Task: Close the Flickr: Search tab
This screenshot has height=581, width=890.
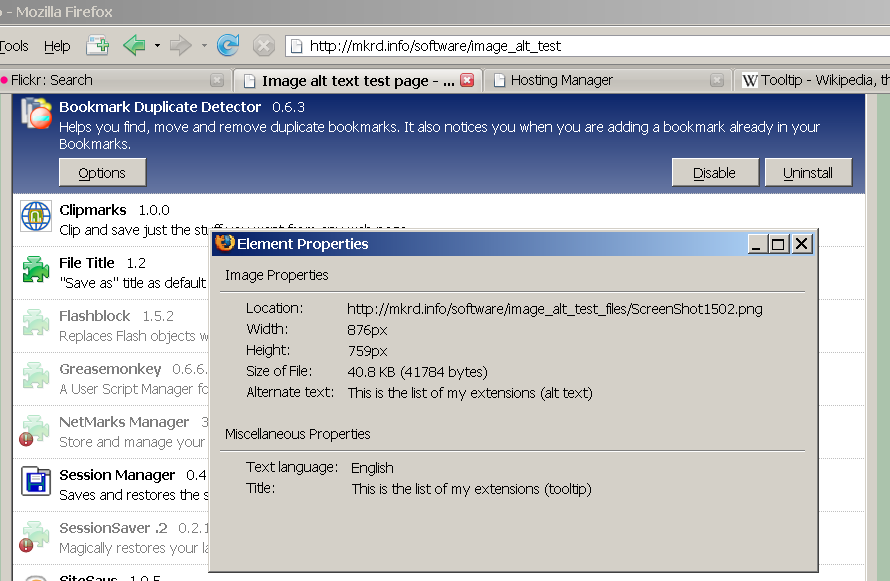Action: pyautogui.click(x=217, y=81)
